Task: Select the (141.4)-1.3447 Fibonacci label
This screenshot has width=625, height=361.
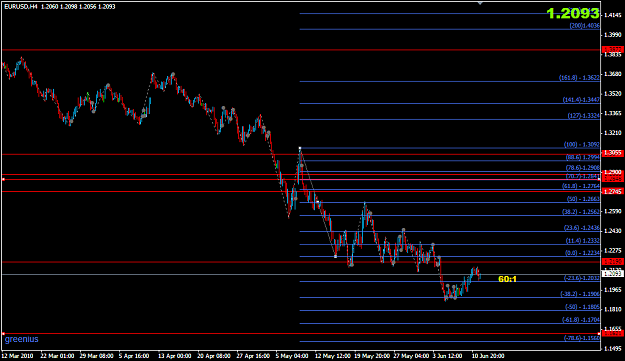Action: pyautogui.click(x=581, y=100)
